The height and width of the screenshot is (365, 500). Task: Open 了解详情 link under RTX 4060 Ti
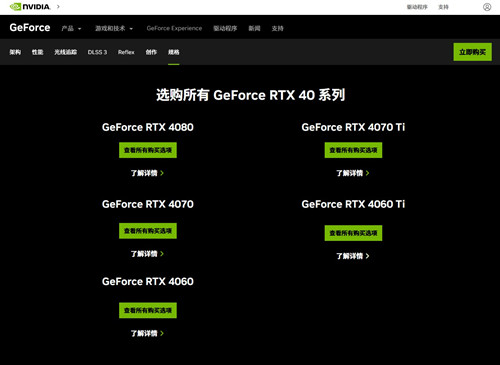353,256
